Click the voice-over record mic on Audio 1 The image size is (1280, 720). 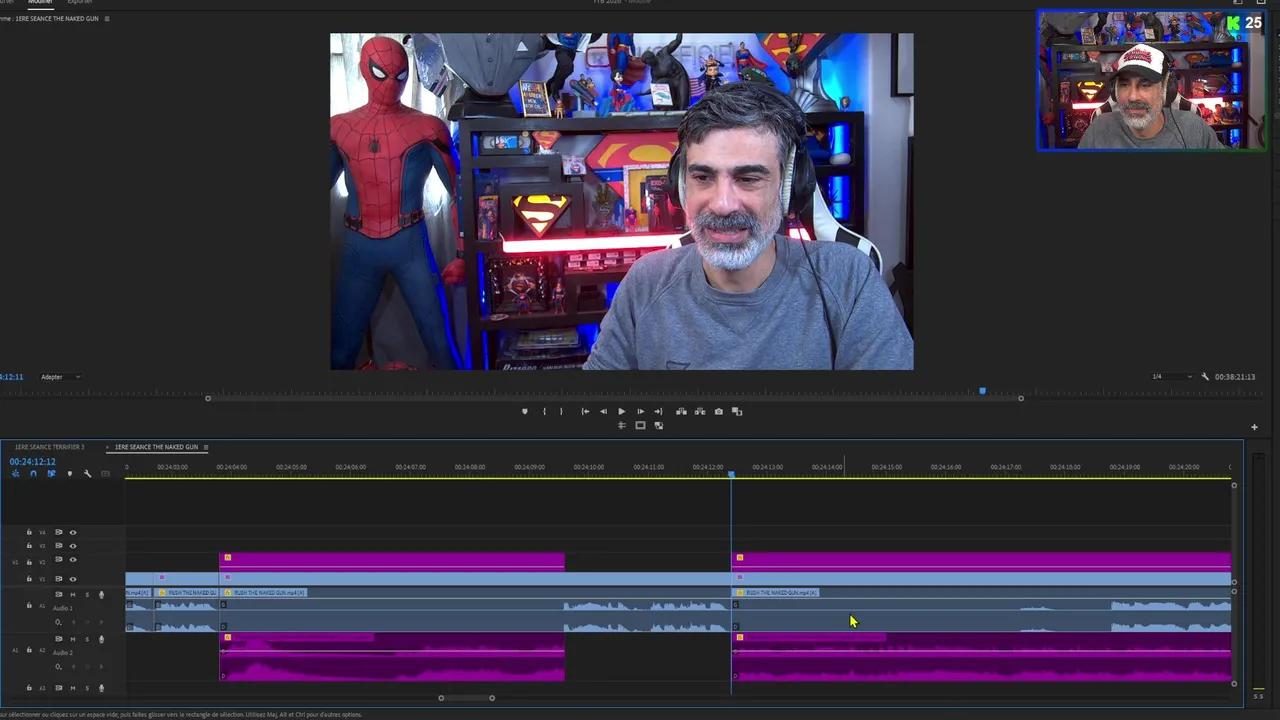coord(100,594)
